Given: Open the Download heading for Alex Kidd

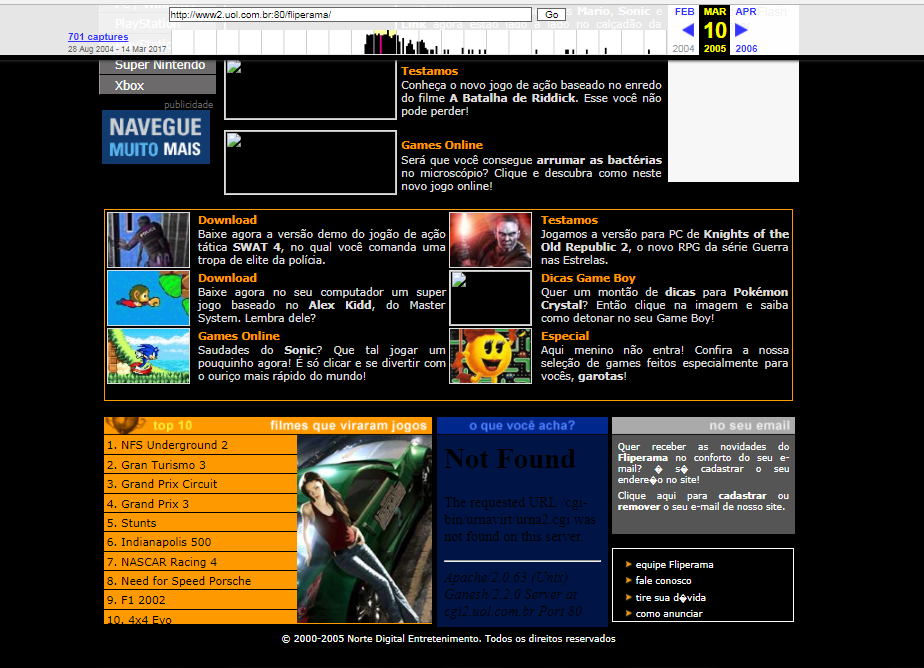Looking at the screenshot, I should (227, 278).
